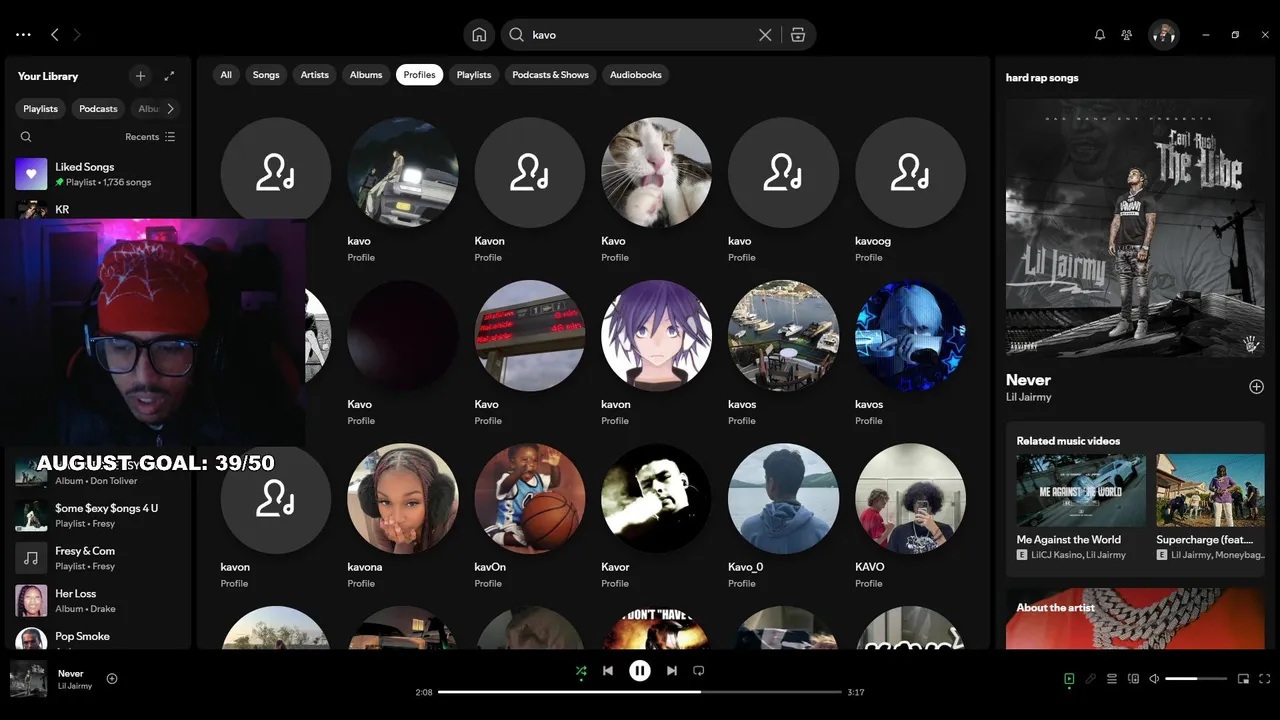Open the play queue icon
The width and height of the screenshot is (1280, 720).
pos(1112,679)
